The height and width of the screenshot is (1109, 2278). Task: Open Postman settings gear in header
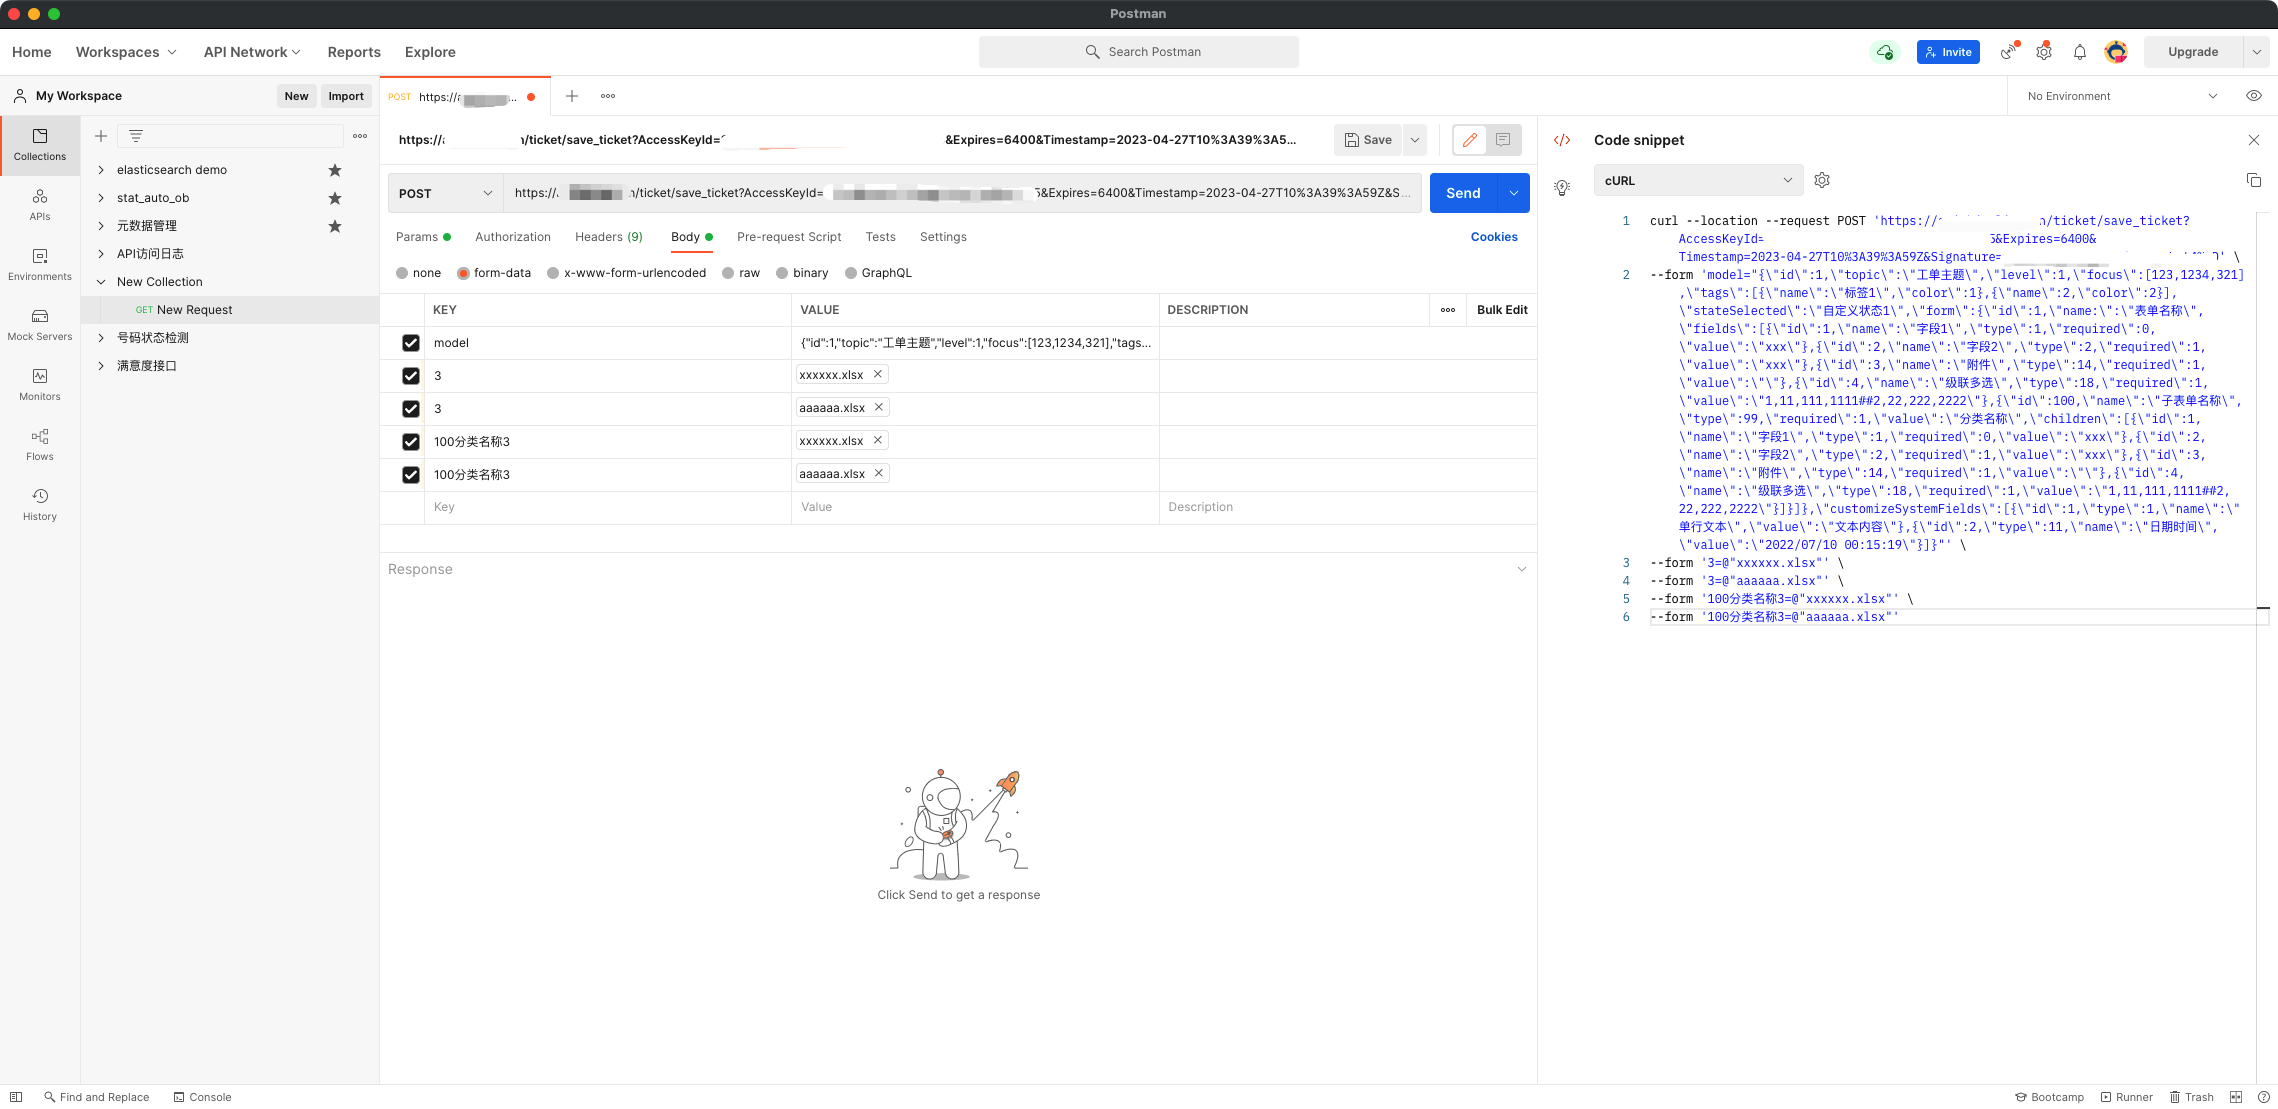pyautogui.click(x=2044, y=52)
